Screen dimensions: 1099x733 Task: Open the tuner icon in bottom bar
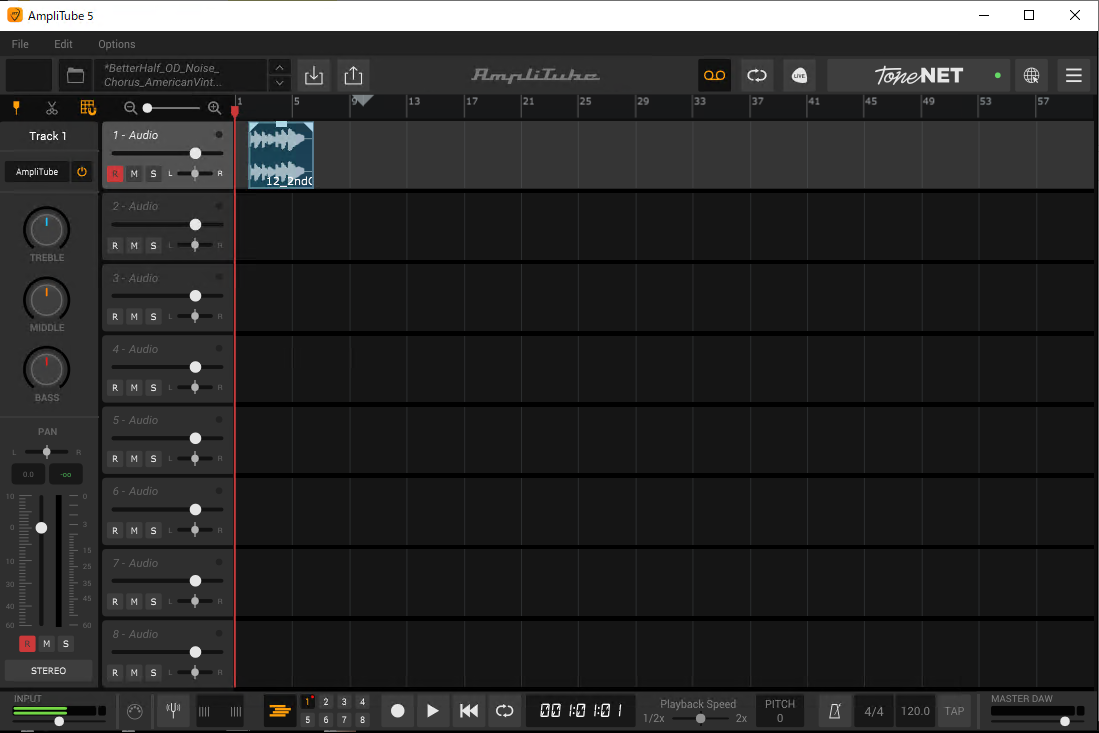tap(173, 711)
